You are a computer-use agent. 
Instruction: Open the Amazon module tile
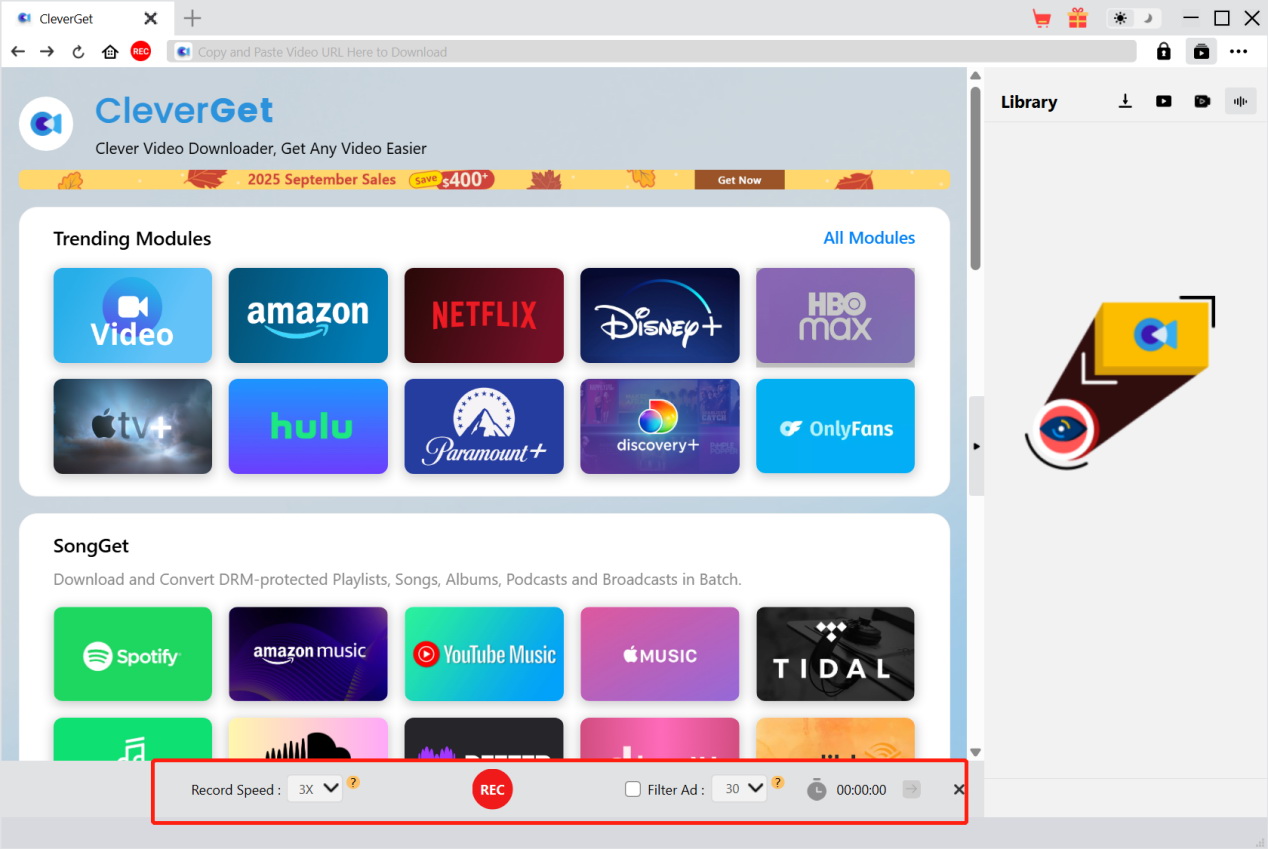tap(308, 315)
